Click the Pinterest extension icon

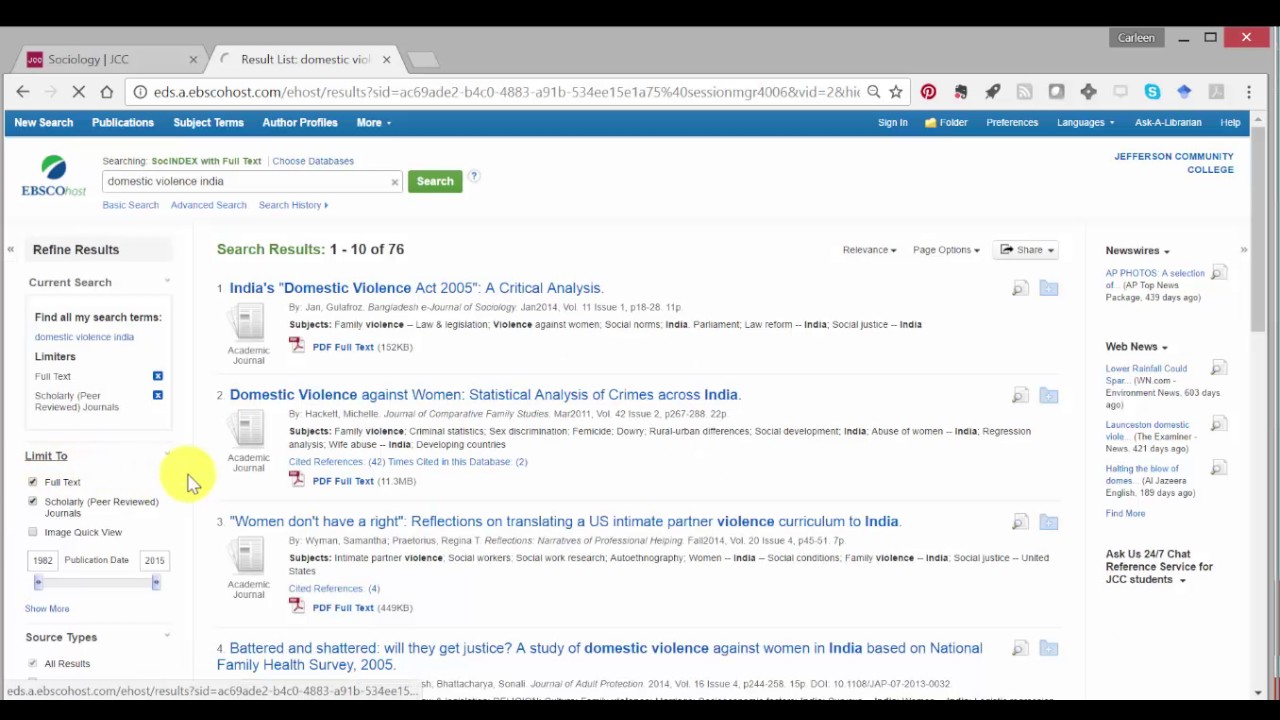928,92
